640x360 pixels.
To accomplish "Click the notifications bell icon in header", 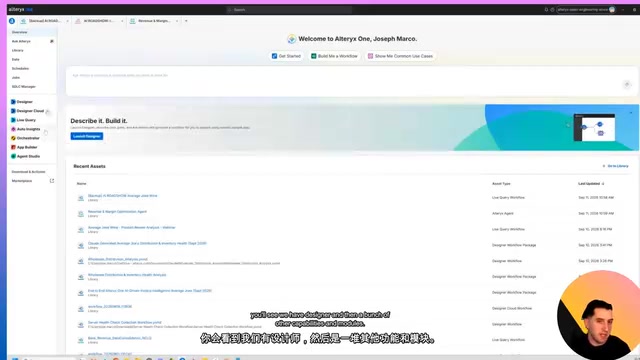I will pyautogui.click(x=546, y=9).
